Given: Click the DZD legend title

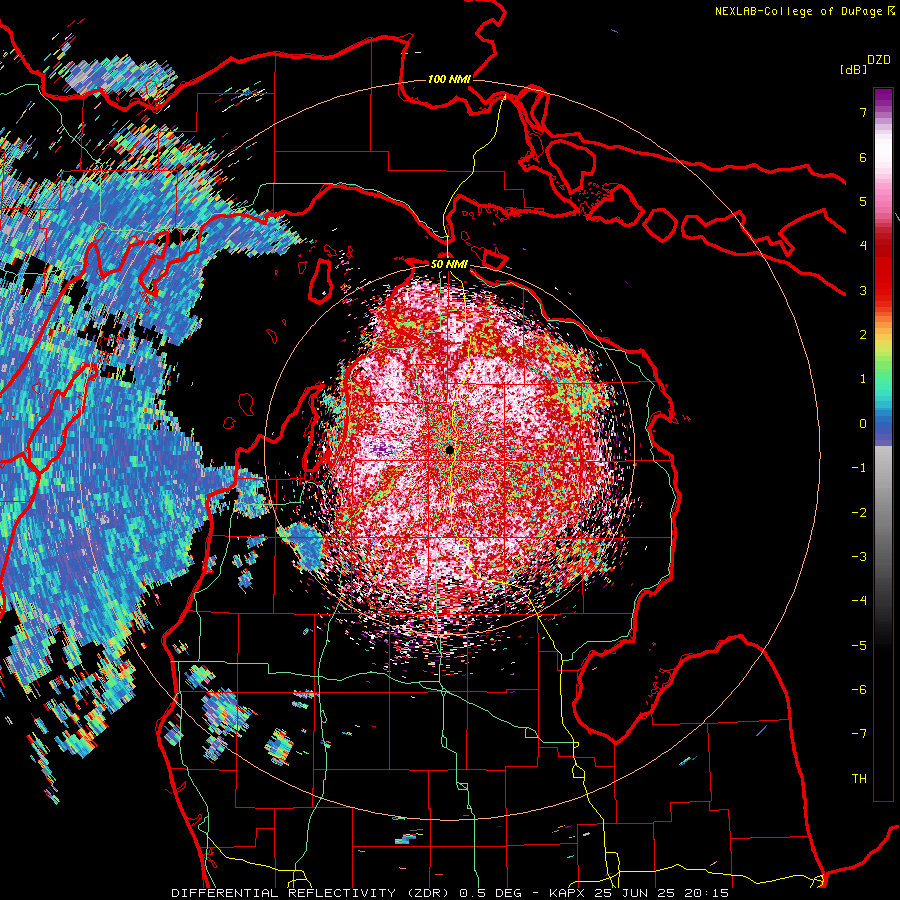Looking at the screenshot, I should [879, 60].
